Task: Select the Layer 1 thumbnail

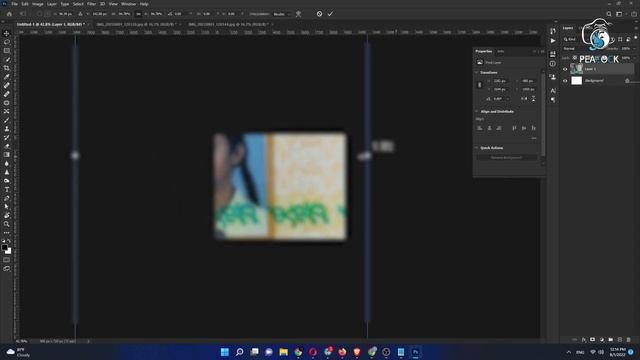Action: pyautogui.click(x=576, y=69)
